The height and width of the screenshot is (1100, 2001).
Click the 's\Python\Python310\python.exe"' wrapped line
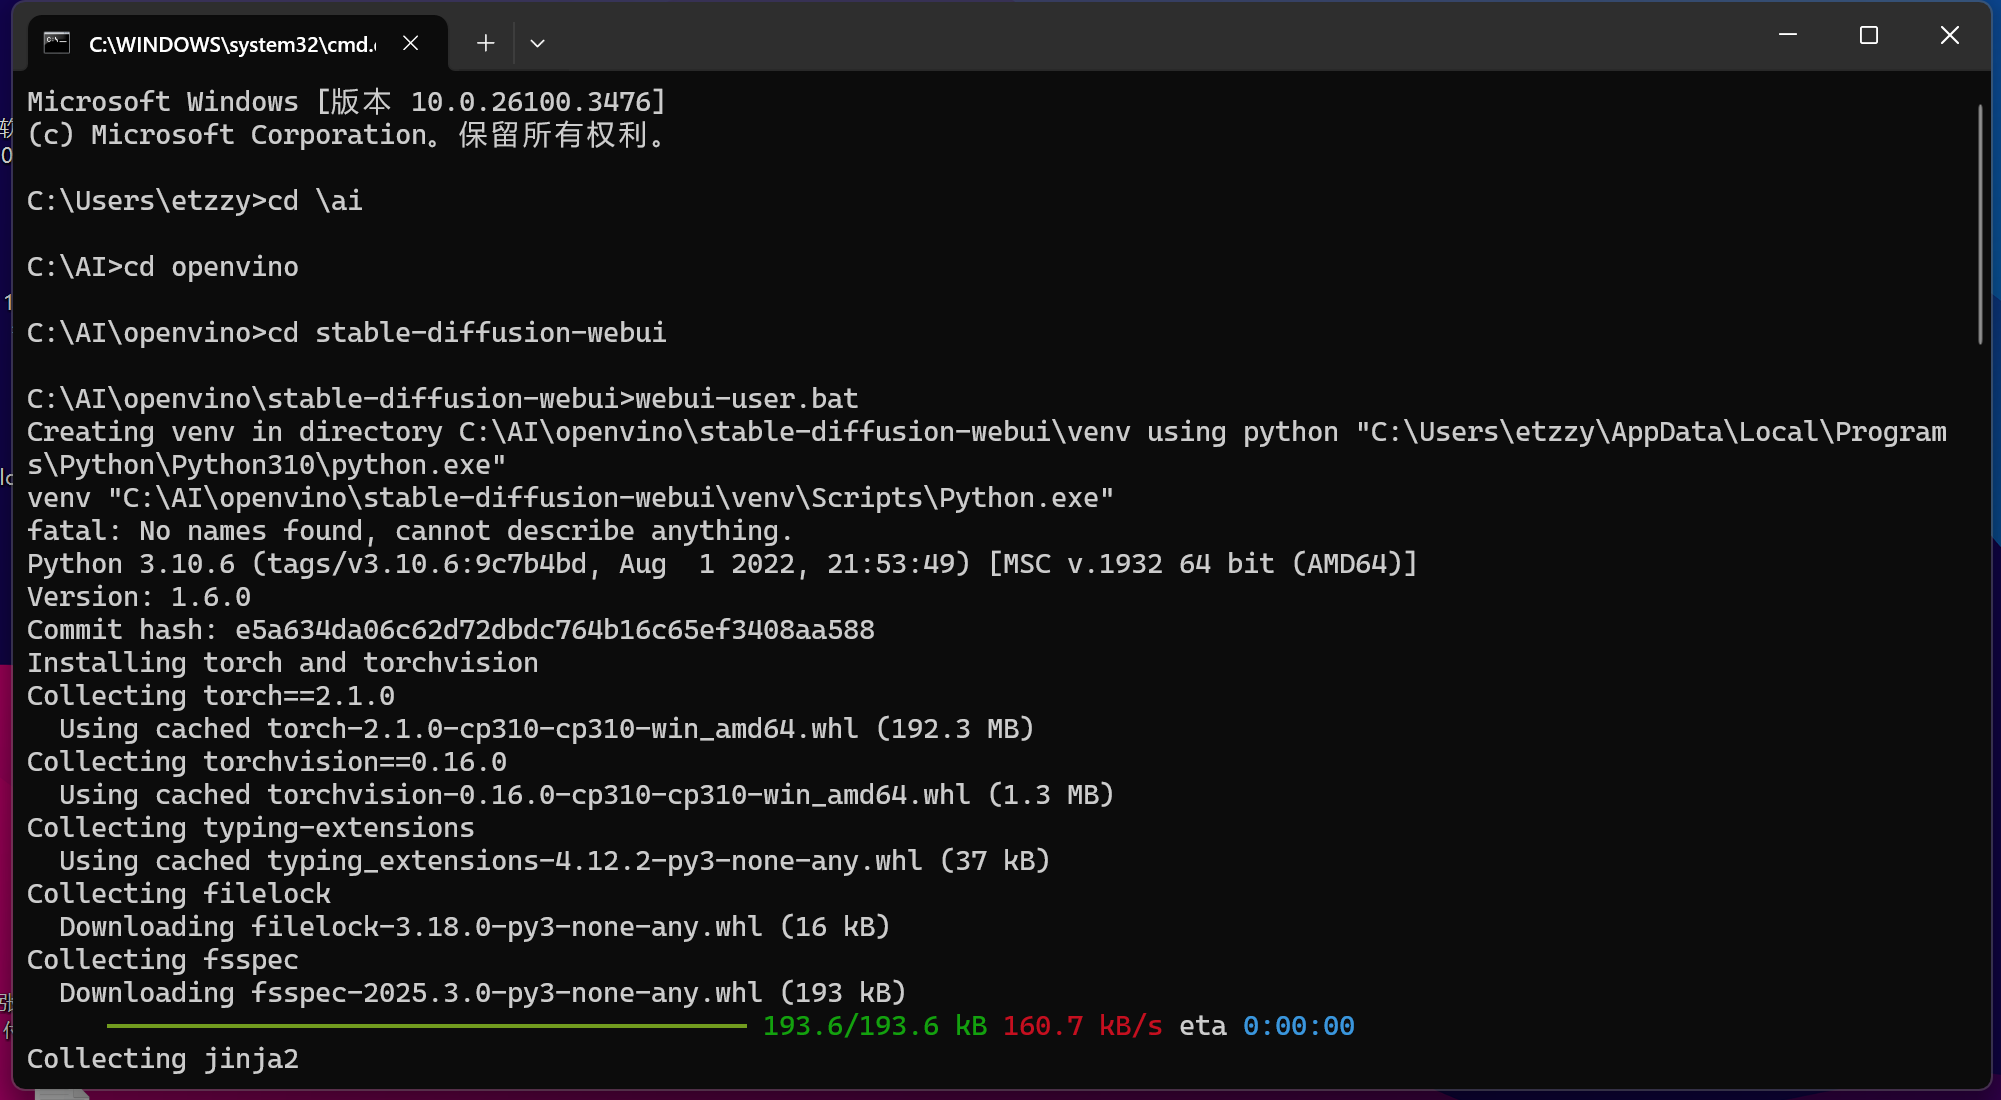click(267, 465)
